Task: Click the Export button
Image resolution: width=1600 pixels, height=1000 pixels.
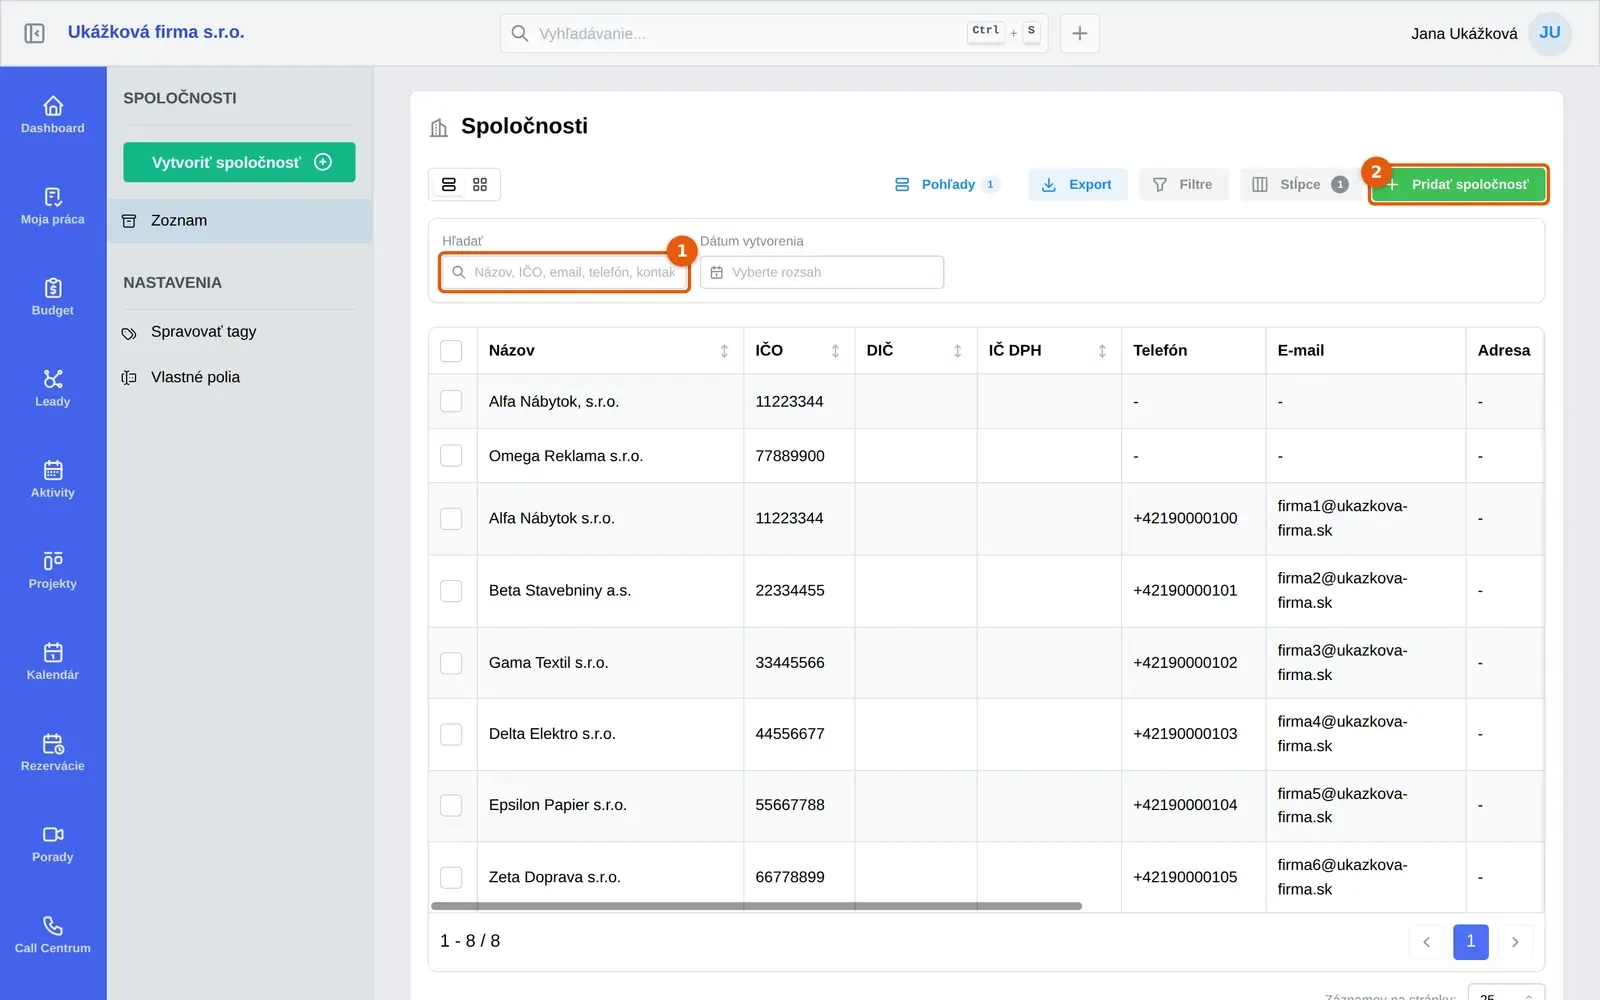Action: point(1077,184)
